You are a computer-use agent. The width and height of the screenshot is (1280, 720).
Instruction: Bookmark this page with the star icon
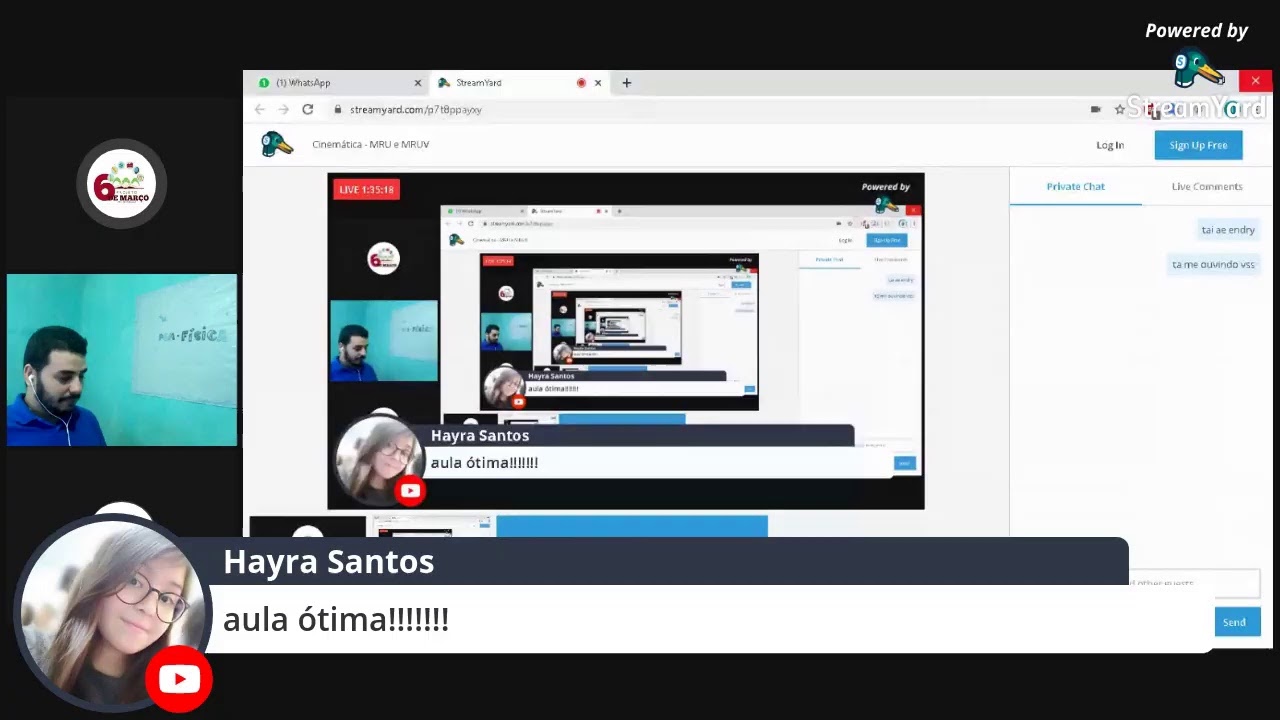pyautogui.click(x=1119, y=109)
